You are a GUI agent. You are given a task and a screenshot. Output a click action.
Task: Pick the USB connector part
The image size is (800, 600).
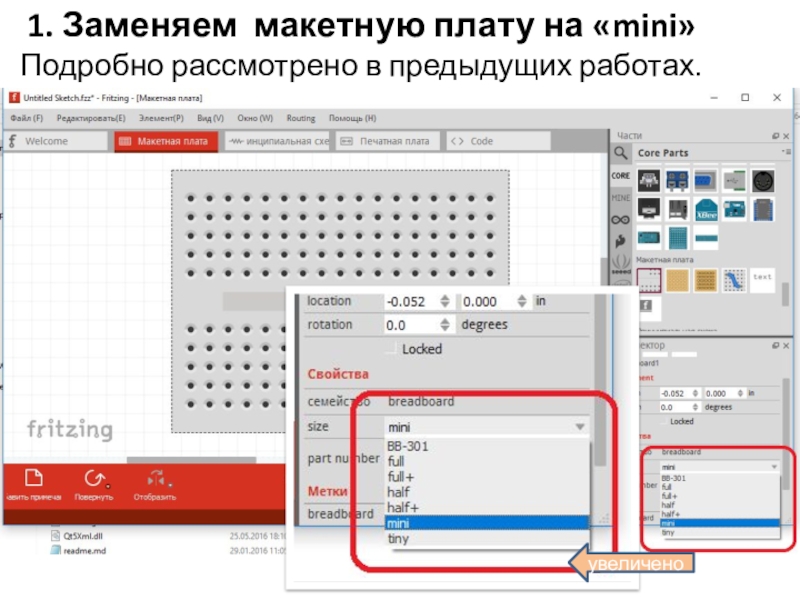(734, 181)
